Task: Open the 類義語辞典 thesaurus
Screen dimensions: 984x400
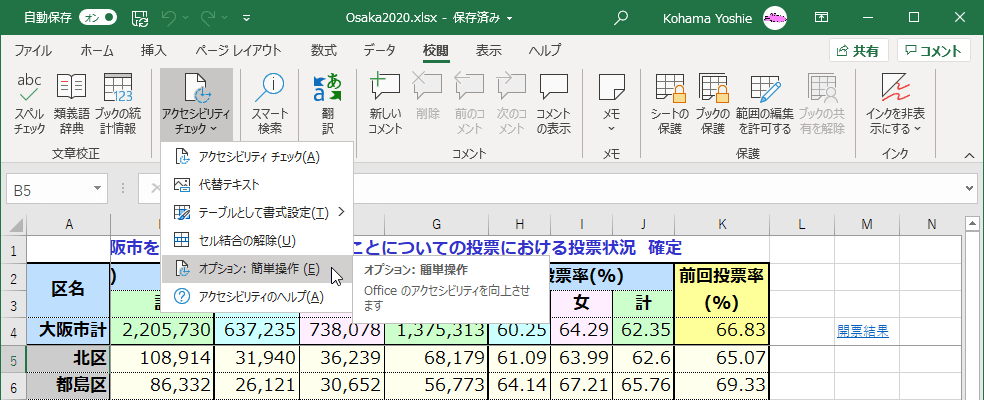Action: pos(71,104)
